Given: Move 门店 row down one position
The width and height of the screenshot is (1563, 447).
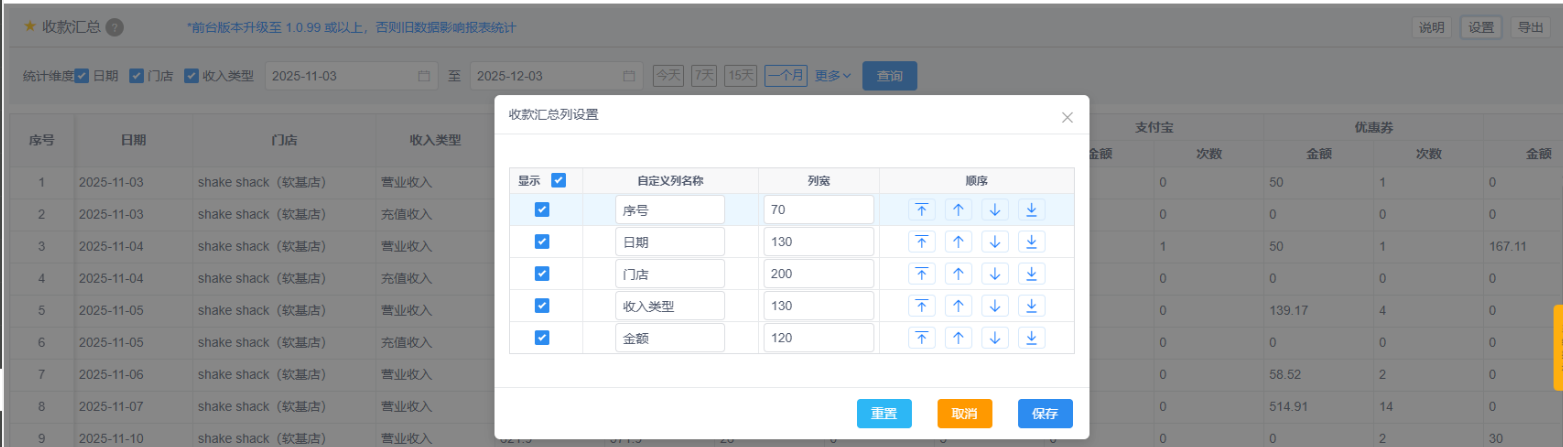Looking at the screenshot, I should (995, 273).
